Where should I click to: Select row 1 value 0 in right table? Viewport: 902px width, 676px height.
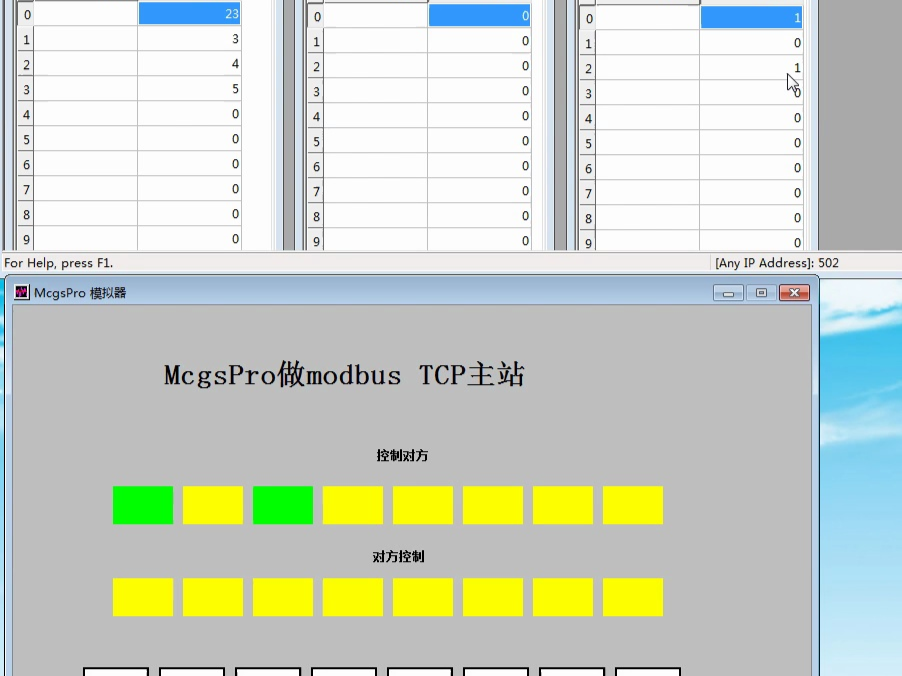751,43
